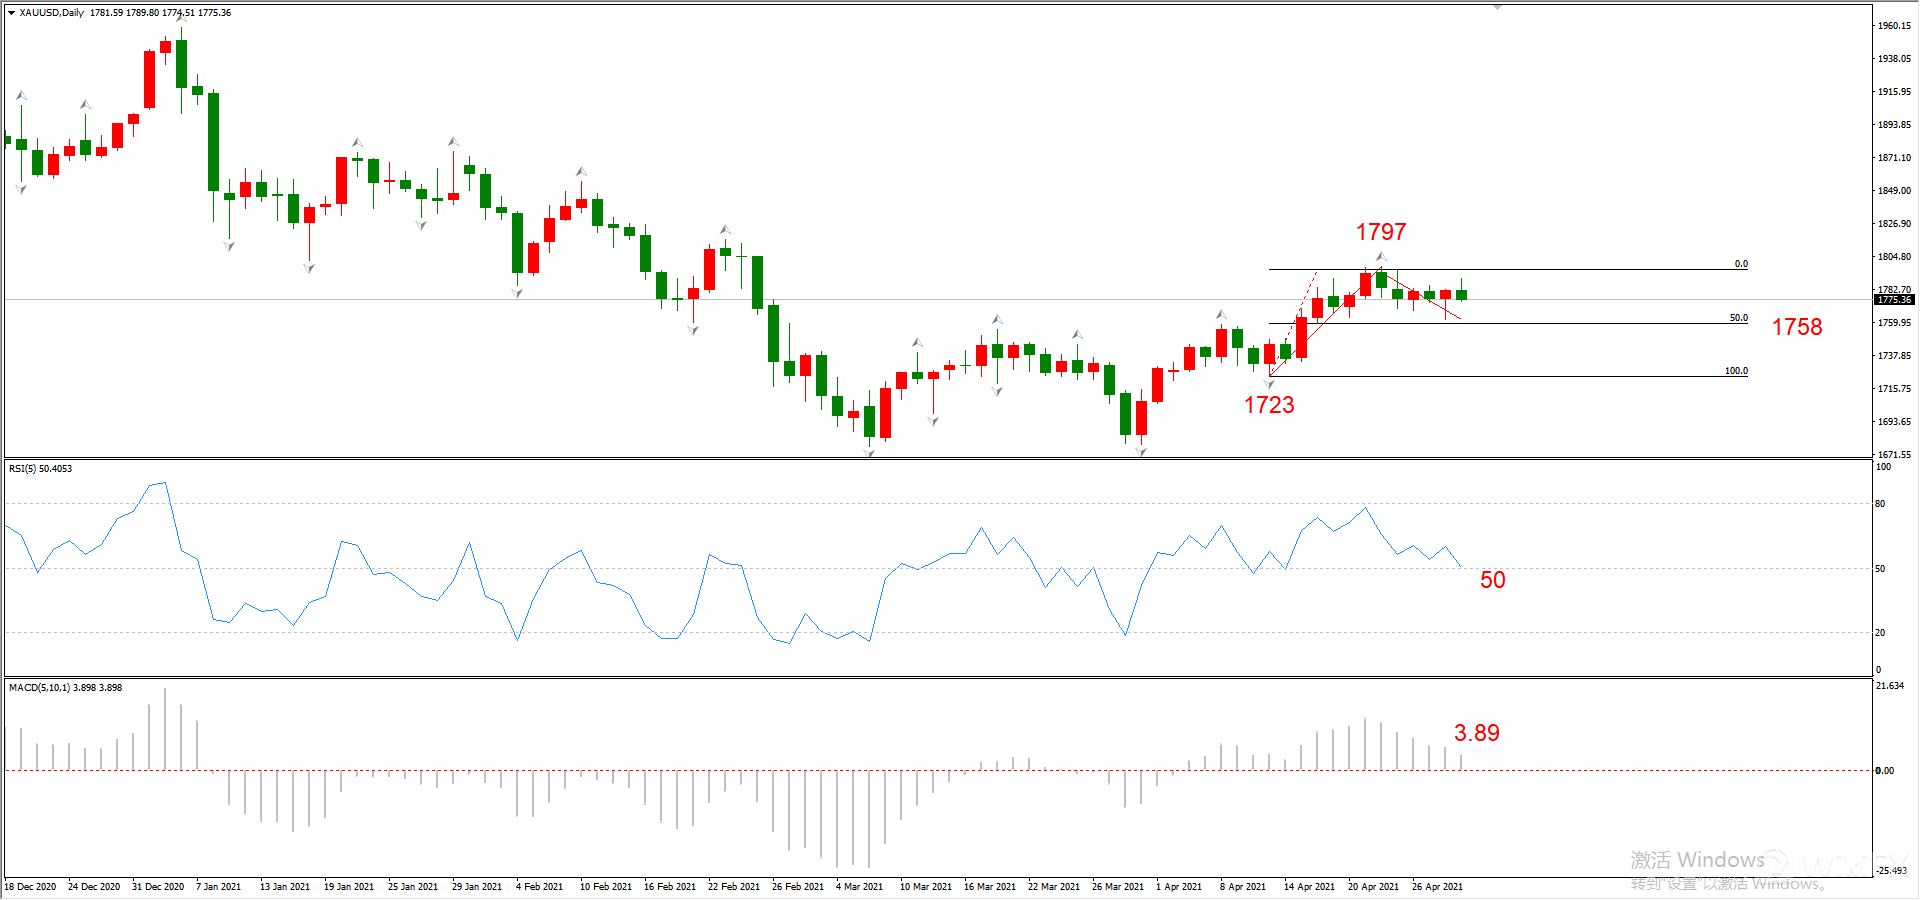Select the red 1723 text label
The width and height of the screenshot is (1920, 900).
(x=1268, y=405)
